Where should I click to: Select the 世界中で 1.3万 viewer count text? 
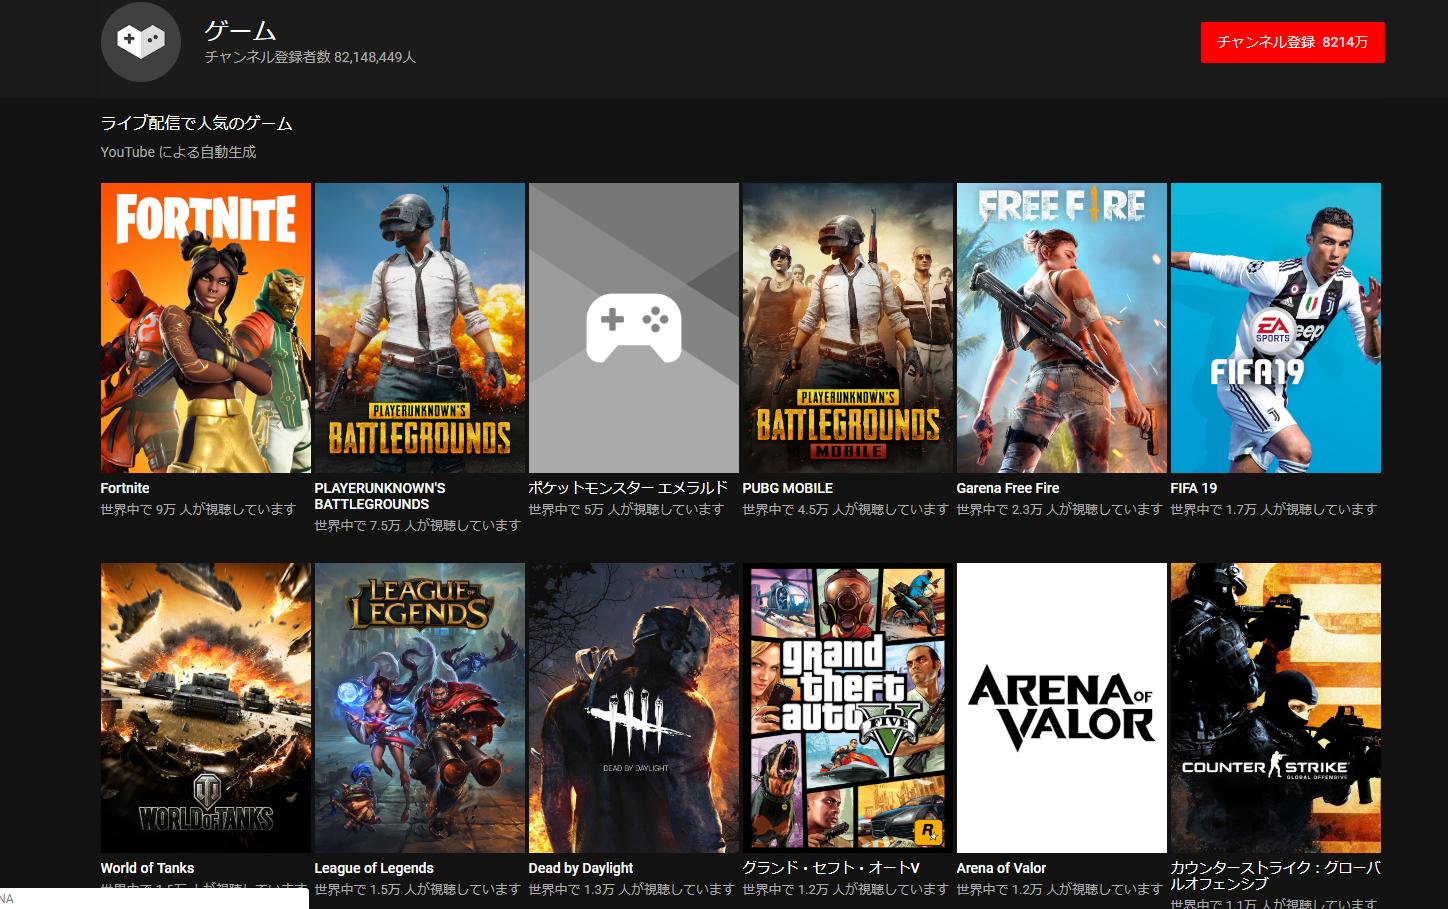point(632,889)
